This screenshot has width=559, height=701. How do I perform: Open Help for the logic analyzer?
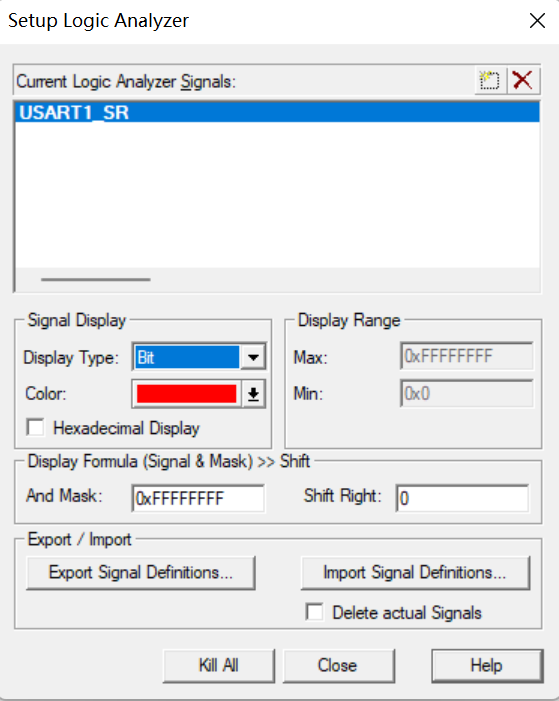(x=487, y=666)
